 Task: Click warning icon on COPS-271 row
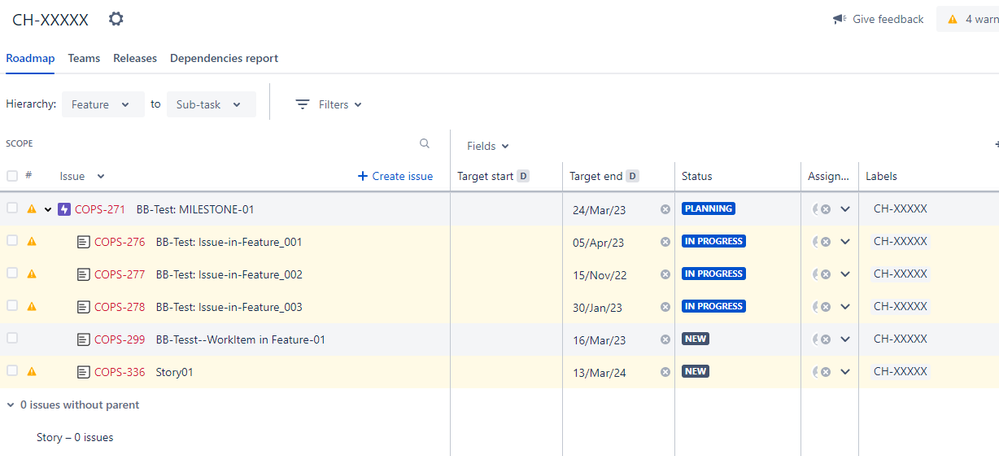[32, 208]
